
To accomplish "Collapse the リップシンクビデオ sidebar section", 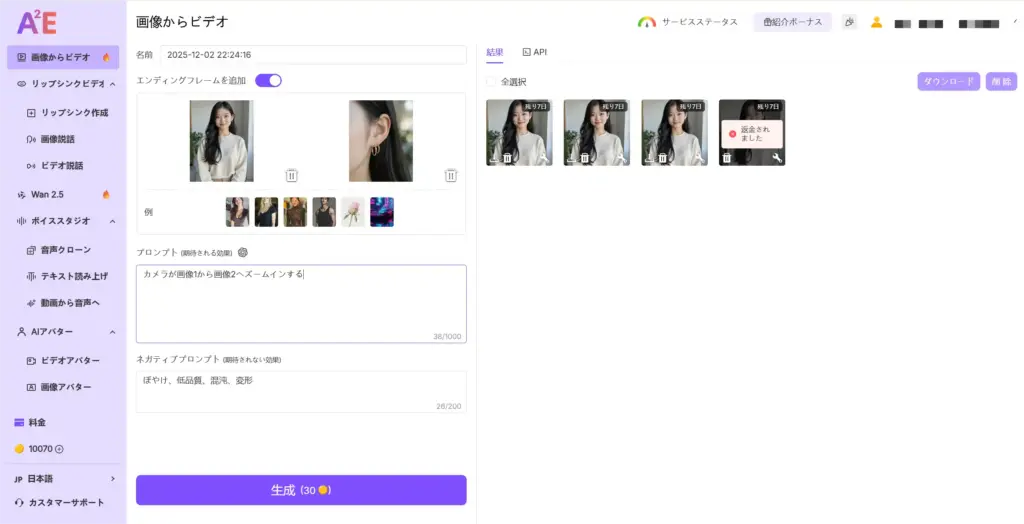I will click(x=112, y=85).
